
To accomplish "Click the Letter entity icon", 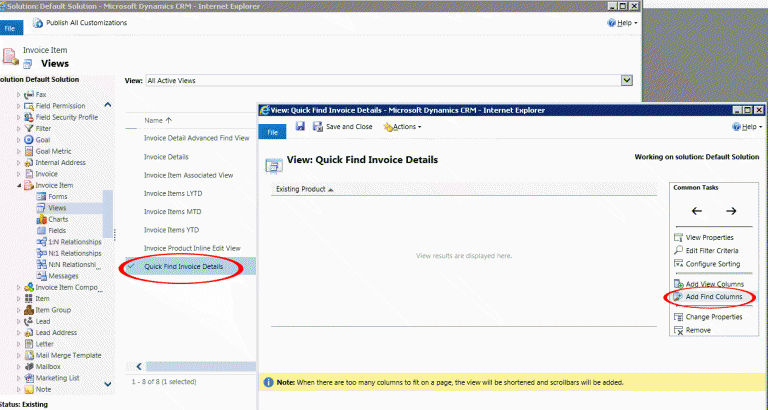I will 29,344.
